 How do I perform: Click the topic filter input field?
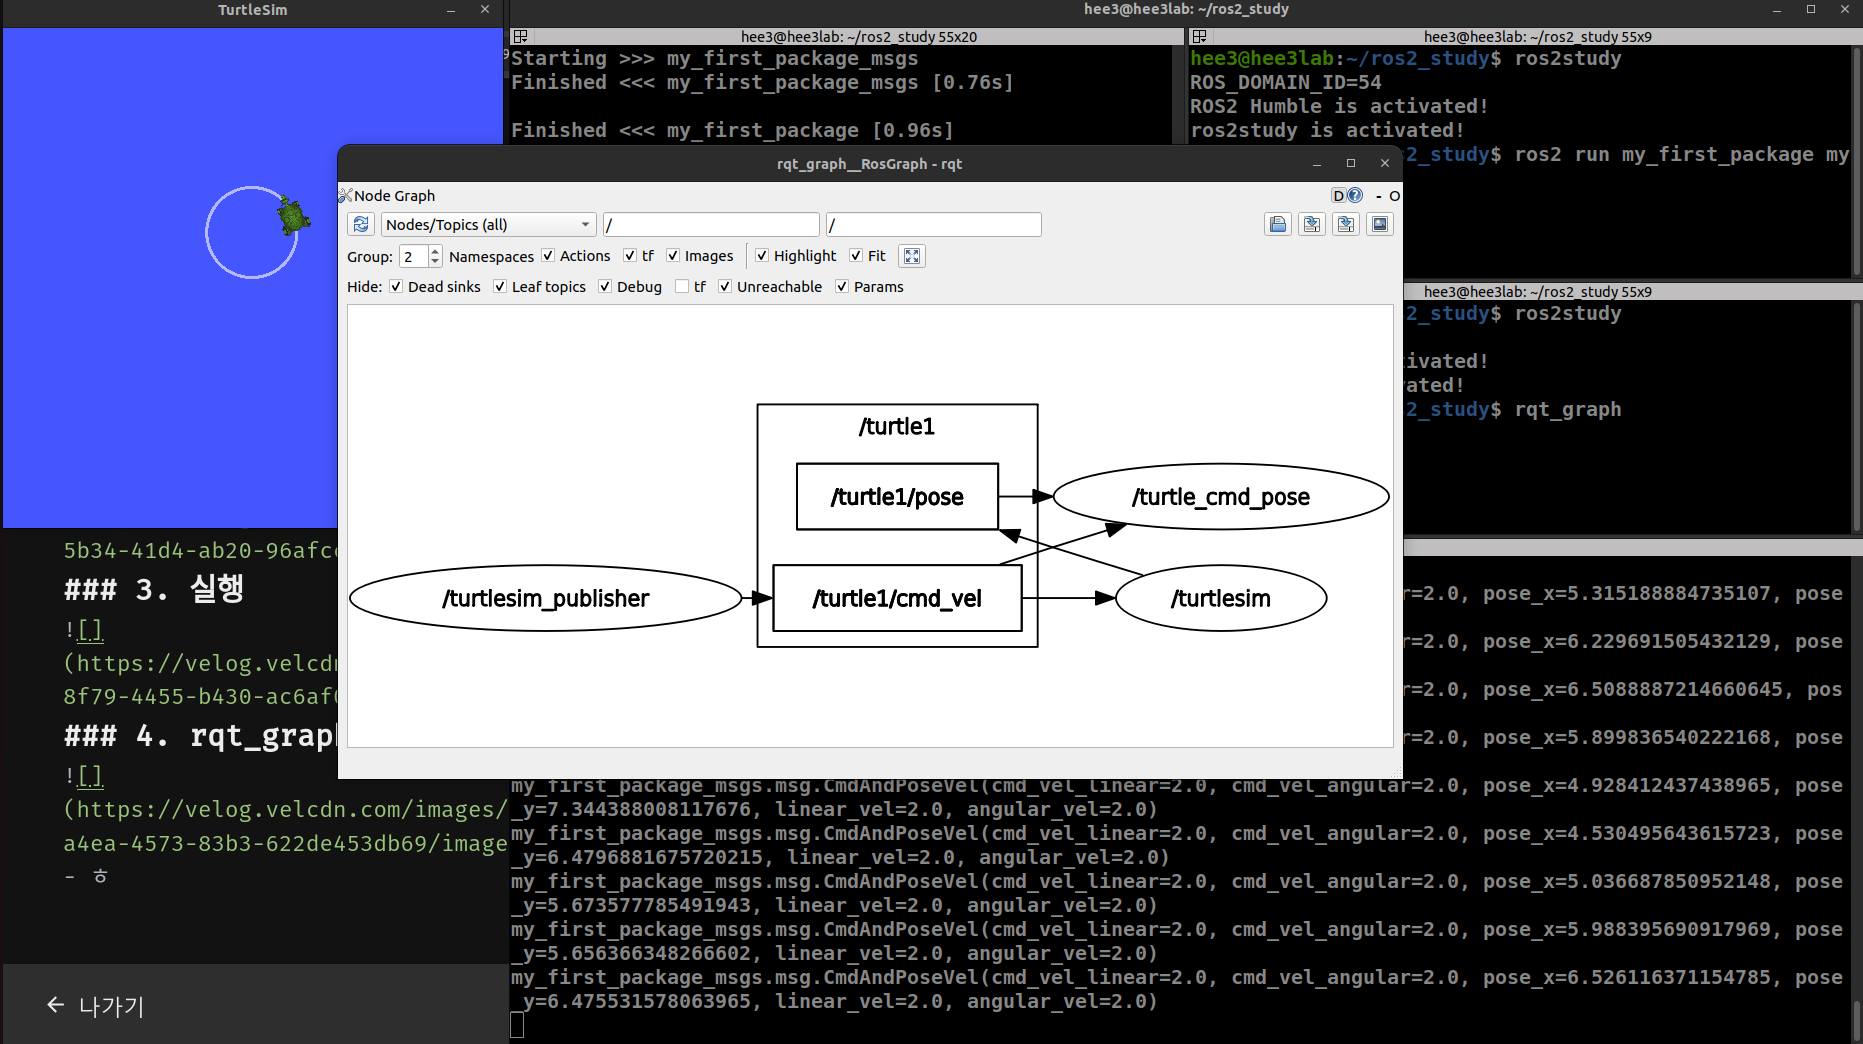(934, 225)
